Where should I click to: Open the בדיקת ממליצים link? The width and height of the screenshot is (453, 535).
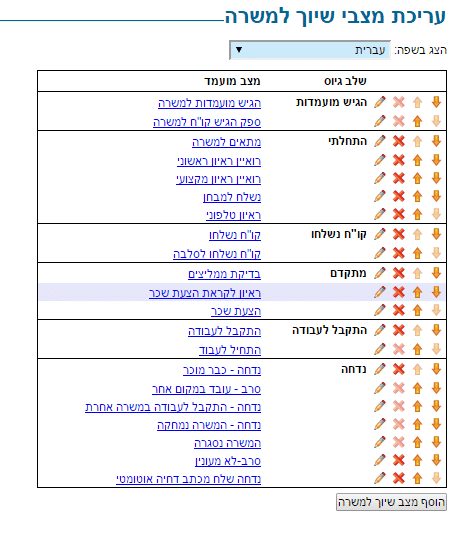(224, 274)
